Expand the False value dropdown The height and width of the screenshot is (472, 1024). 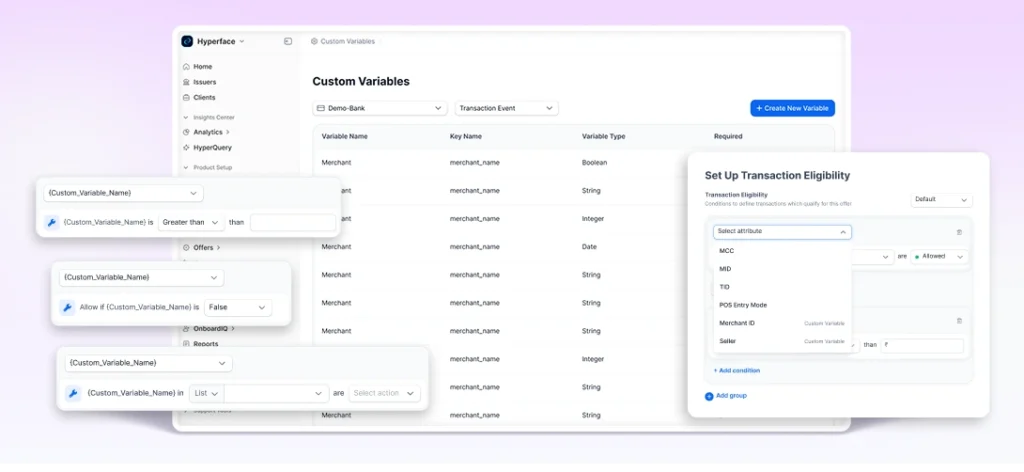coord(237,308)
